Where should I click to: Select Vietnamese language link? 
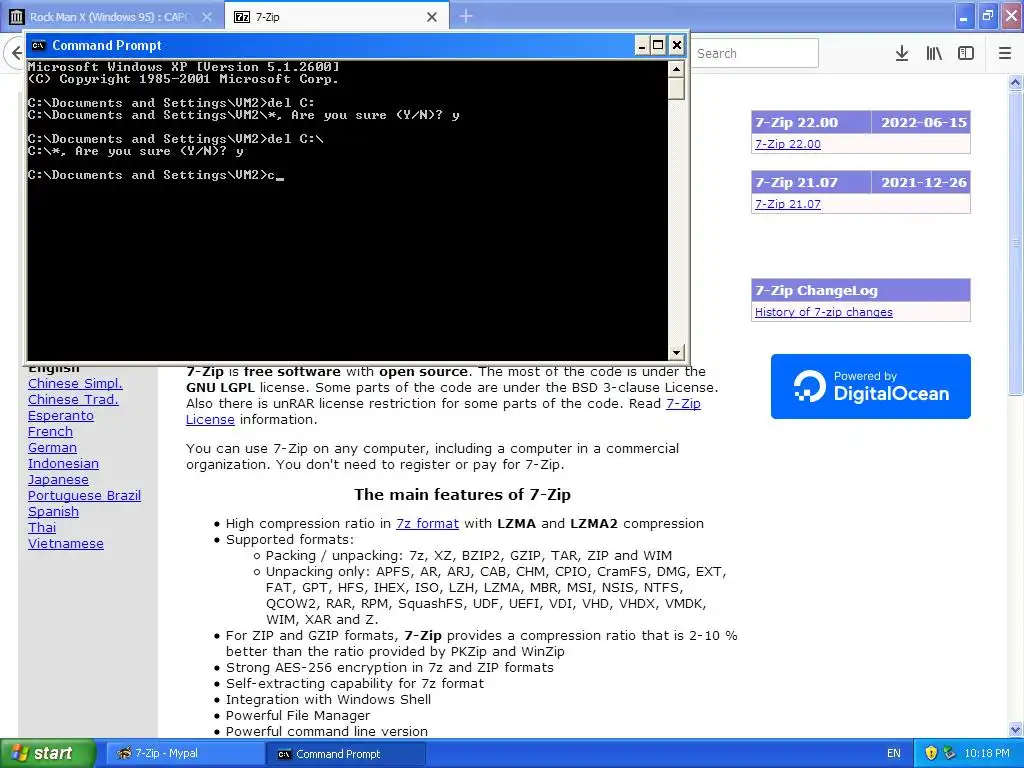coord(65,543)
